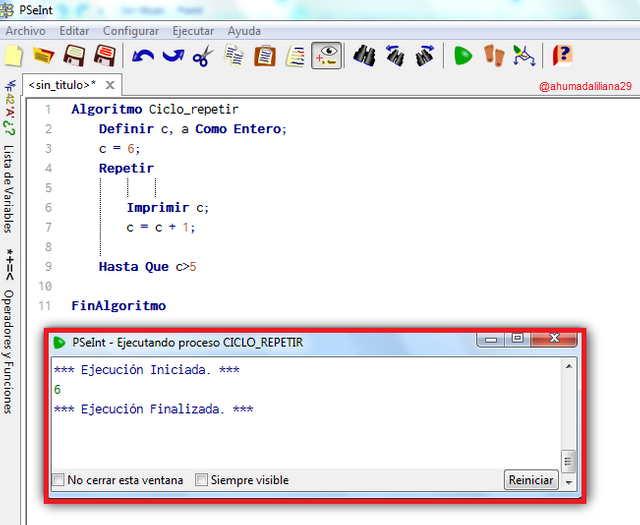
Task: Open the Archivo menu
Action: pos(25,31)
